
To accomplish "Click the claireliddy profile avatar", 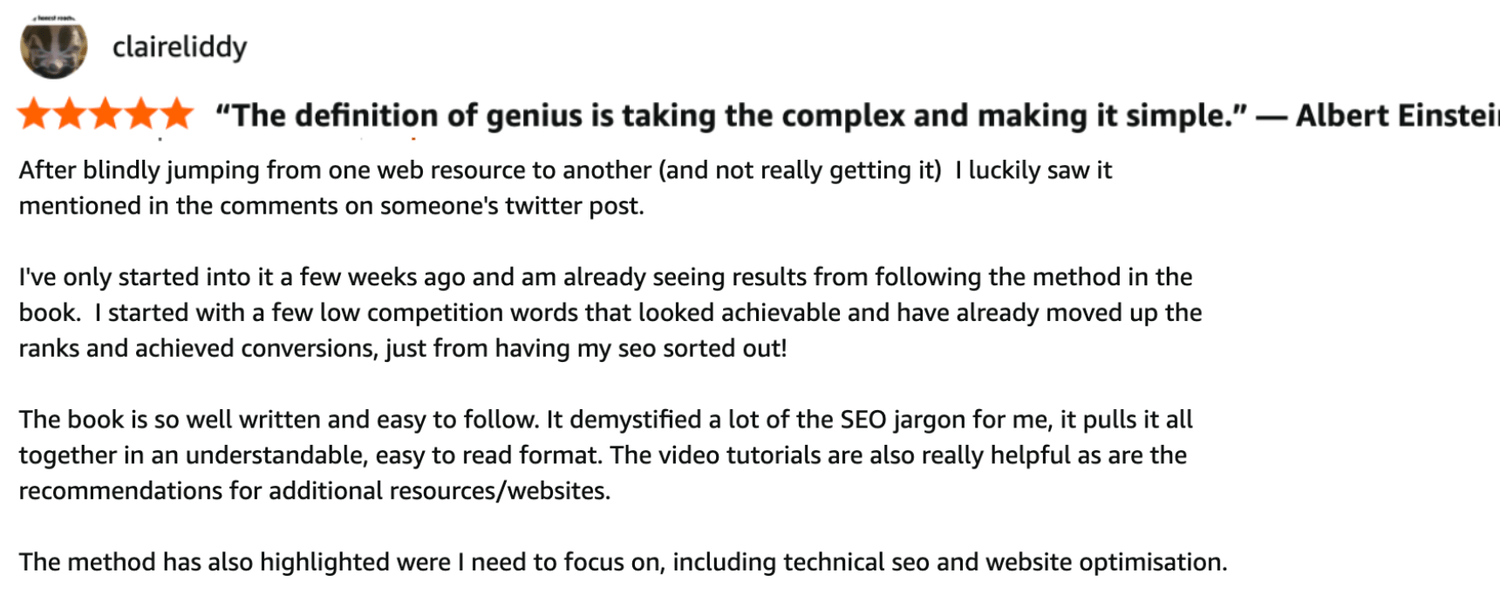I will pos(54,48).
